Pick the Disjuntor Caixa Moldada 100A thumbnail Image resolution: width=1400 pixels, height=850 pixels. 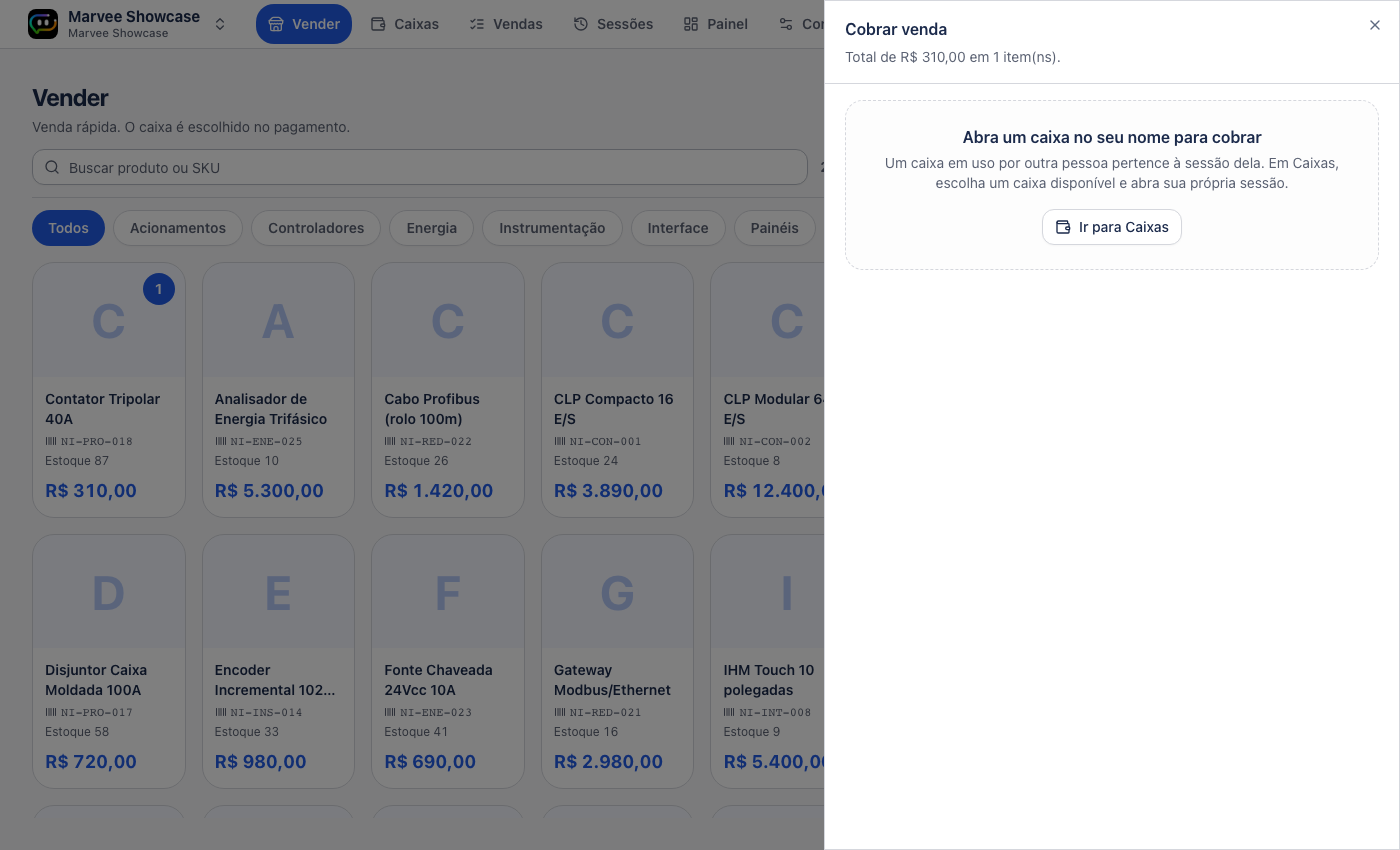109,592
